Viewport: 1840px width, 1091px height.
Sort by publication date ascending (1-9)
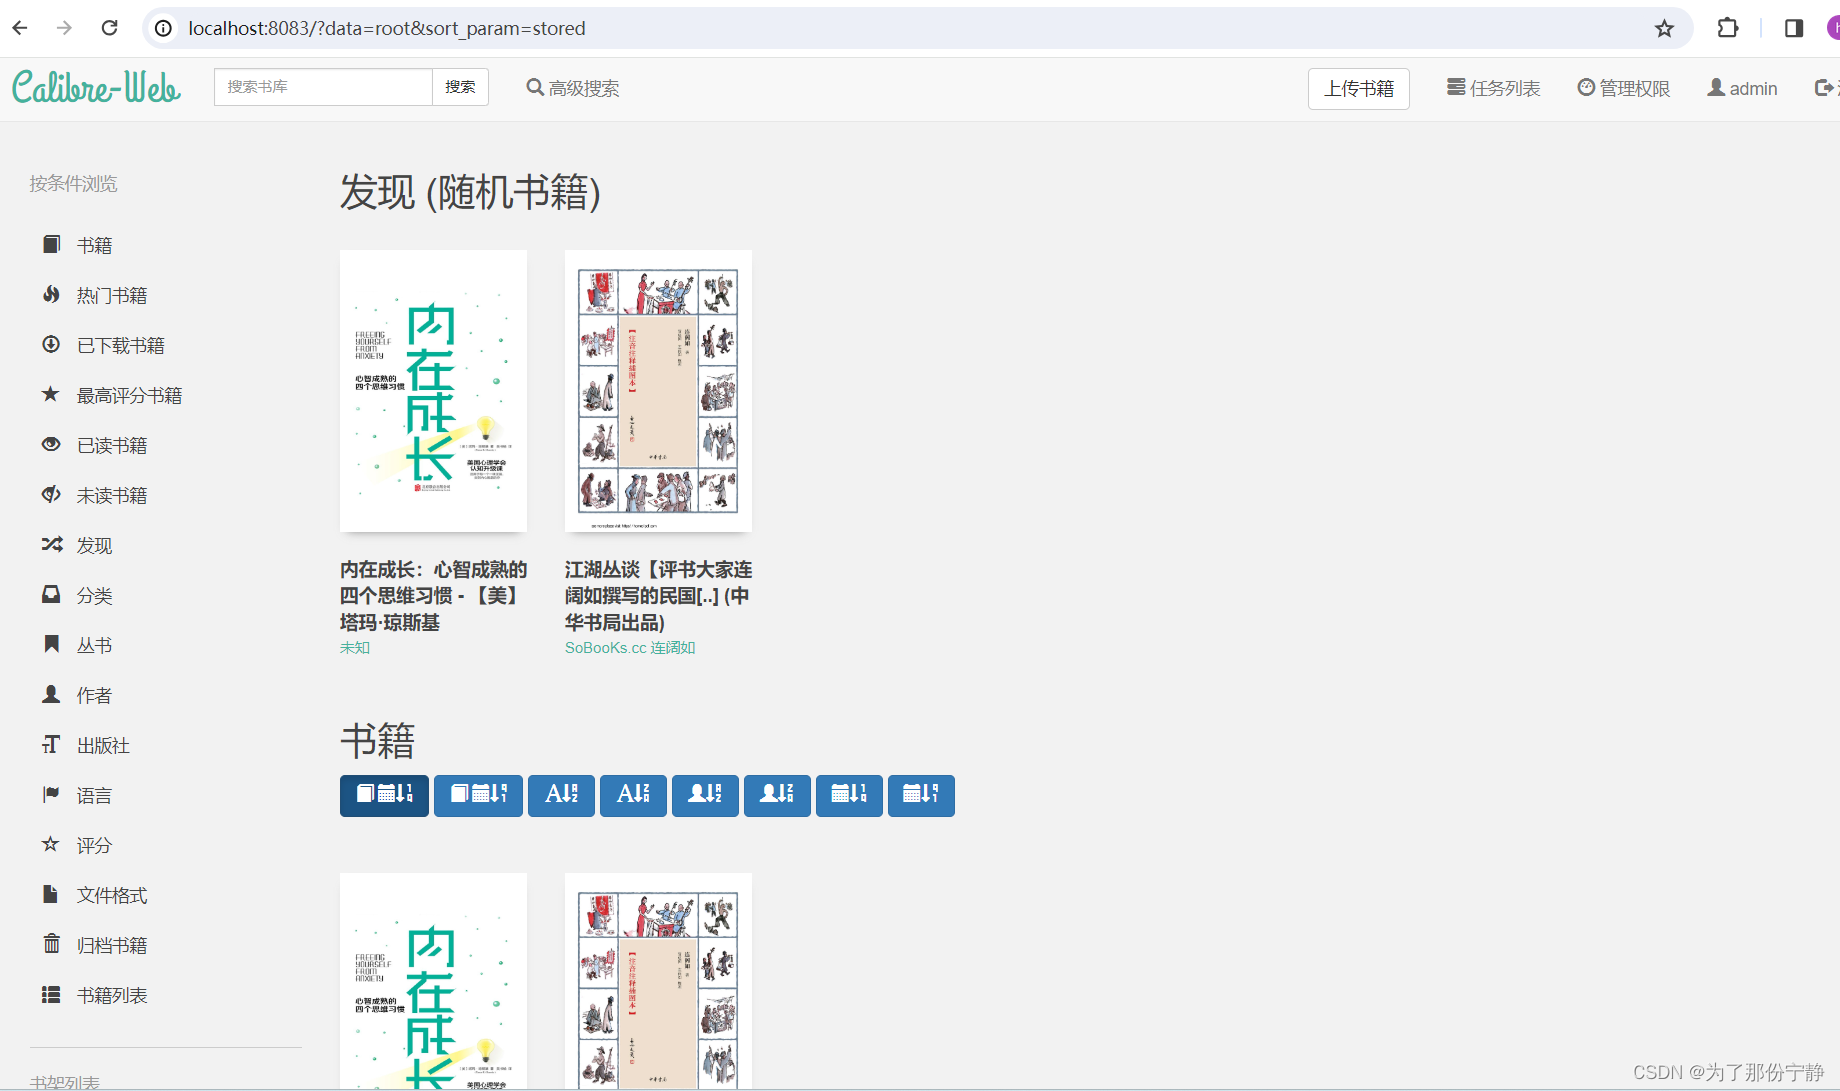849,795
